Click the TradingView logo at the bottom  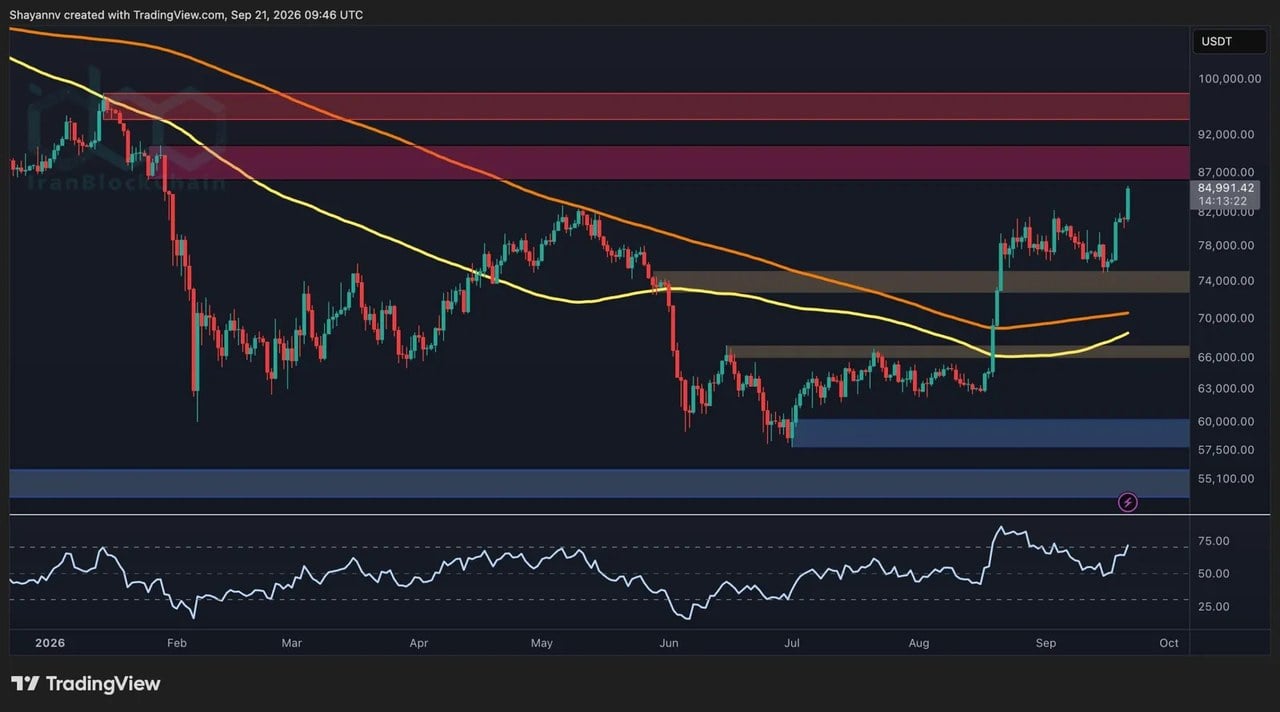pos(86,684)
